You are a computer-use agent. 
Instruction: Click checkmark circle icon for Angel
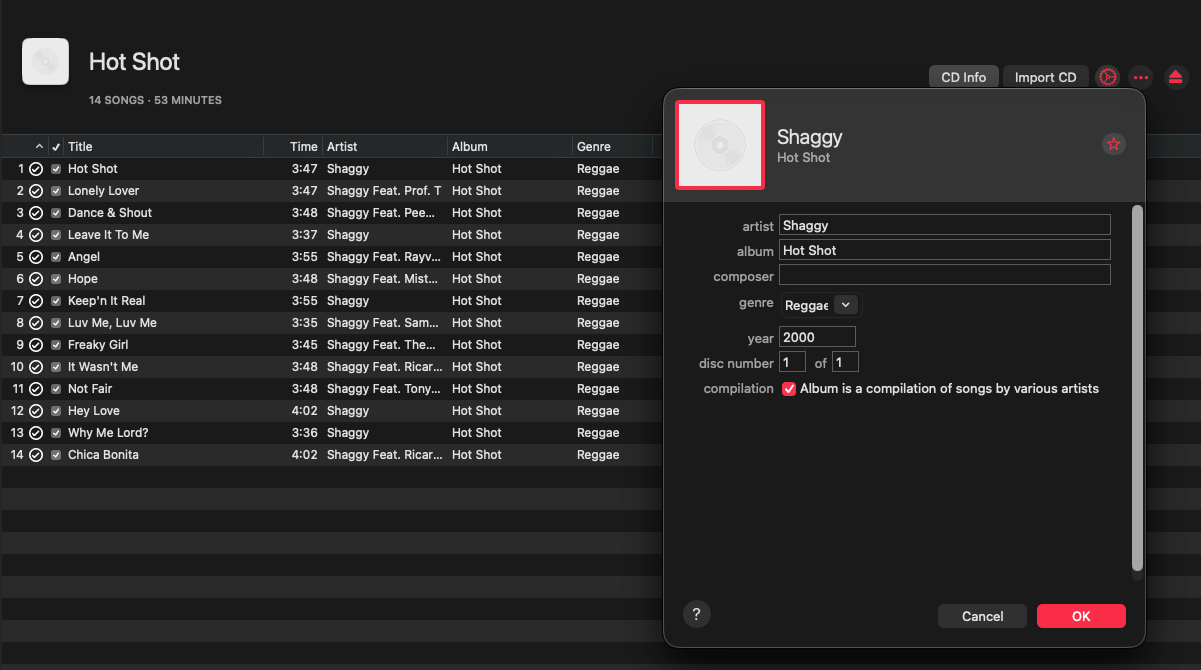[36, 257]
